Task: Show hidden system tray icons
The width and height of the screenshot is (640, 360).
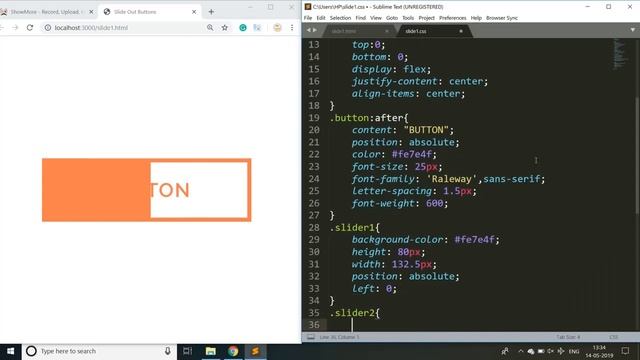Action: 520,351
